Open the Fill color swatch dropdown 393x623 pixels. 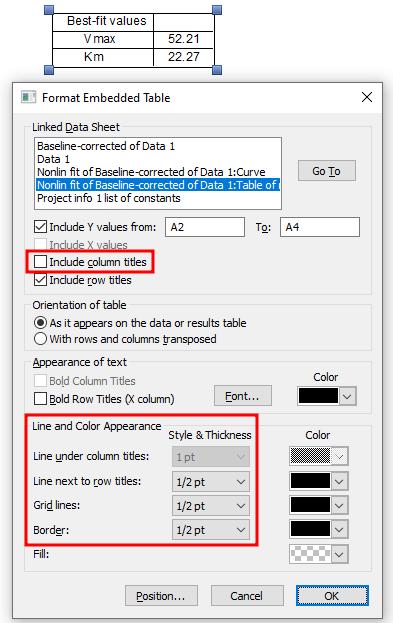coord(319,554)
